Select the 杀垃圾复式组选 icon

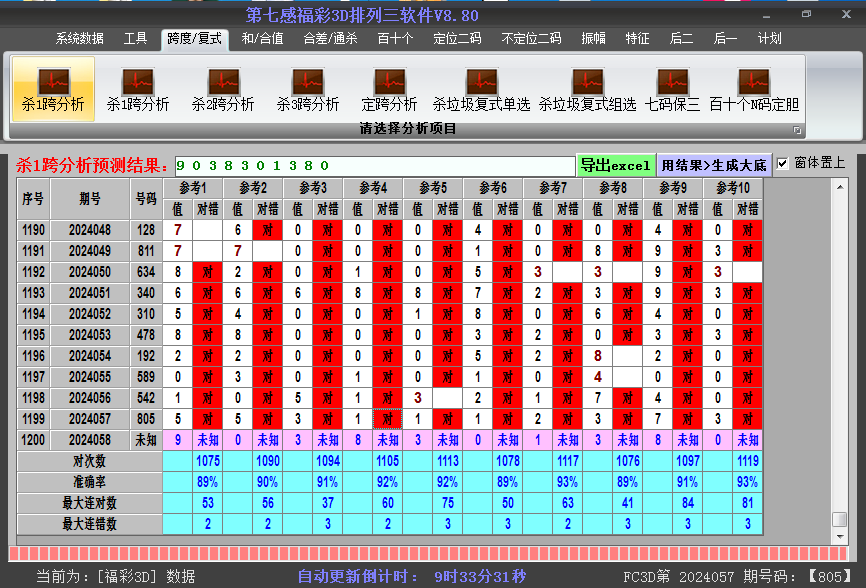(x=588, y=89)
